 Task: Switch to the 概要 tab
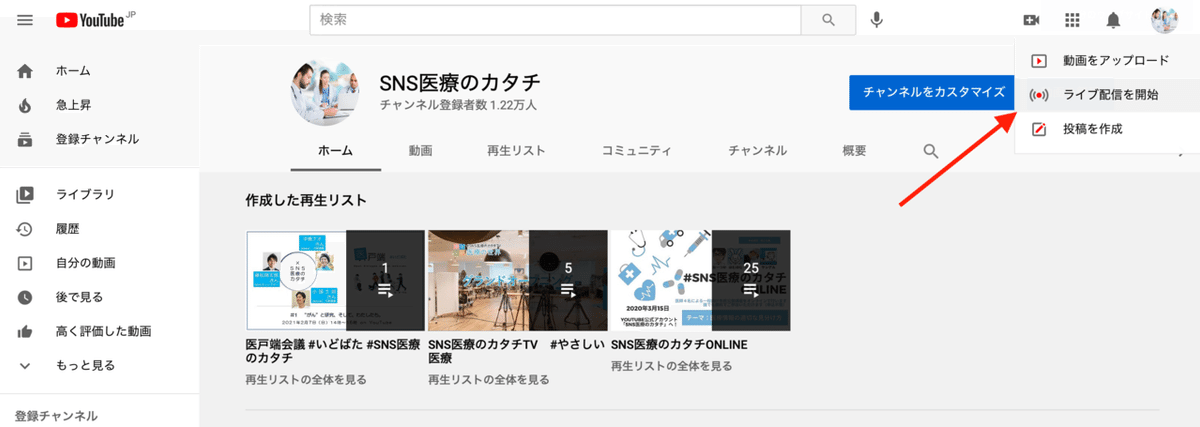coord(854,151)
